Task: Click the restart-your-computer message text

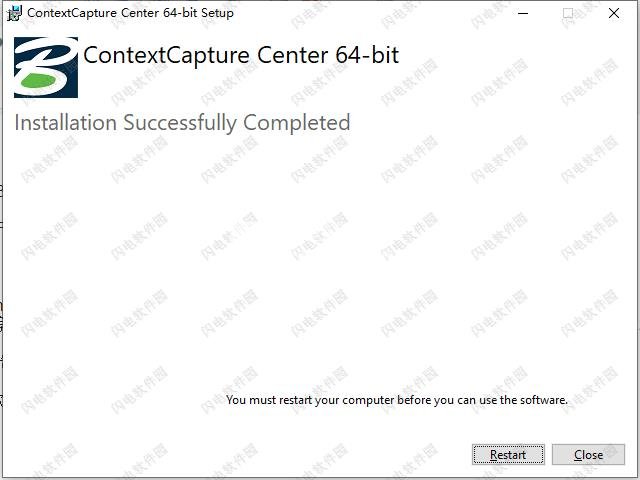Action: click(397, 400)
